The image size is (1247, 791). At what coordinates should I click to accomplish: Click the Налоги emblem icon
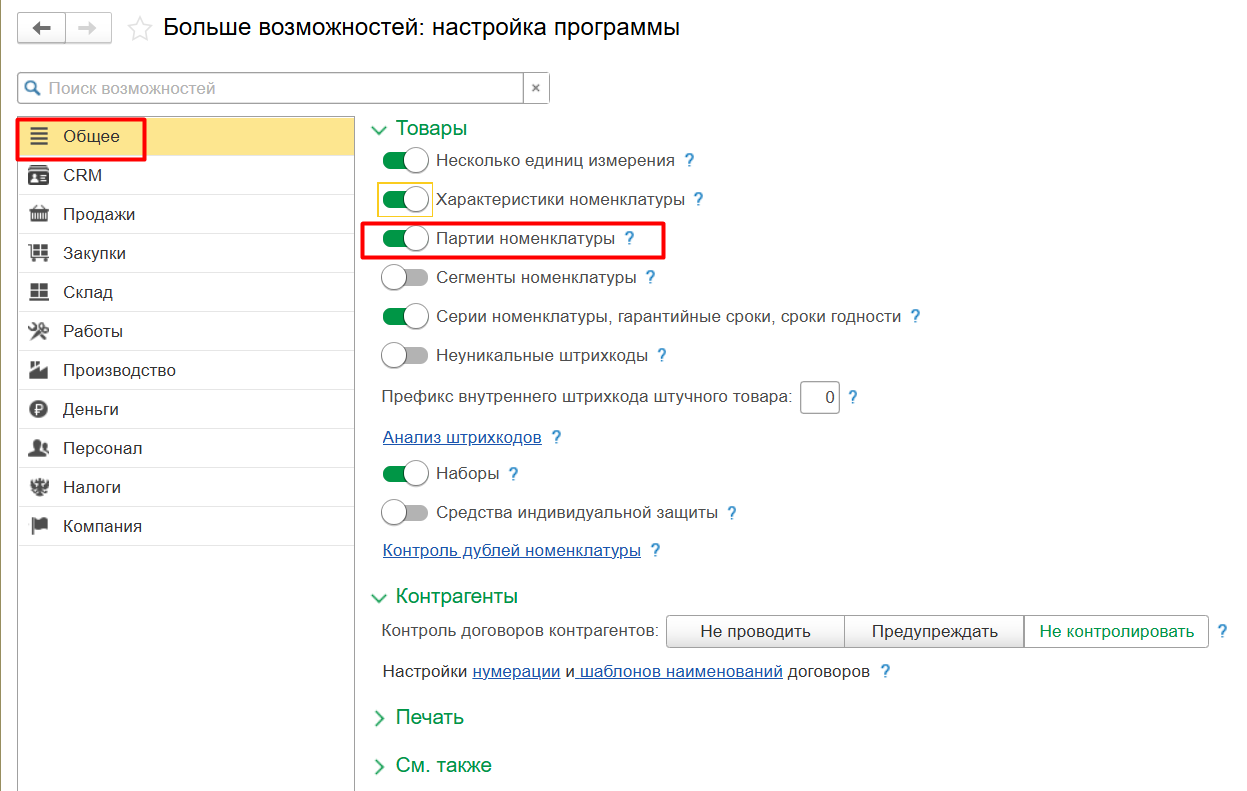39,487
